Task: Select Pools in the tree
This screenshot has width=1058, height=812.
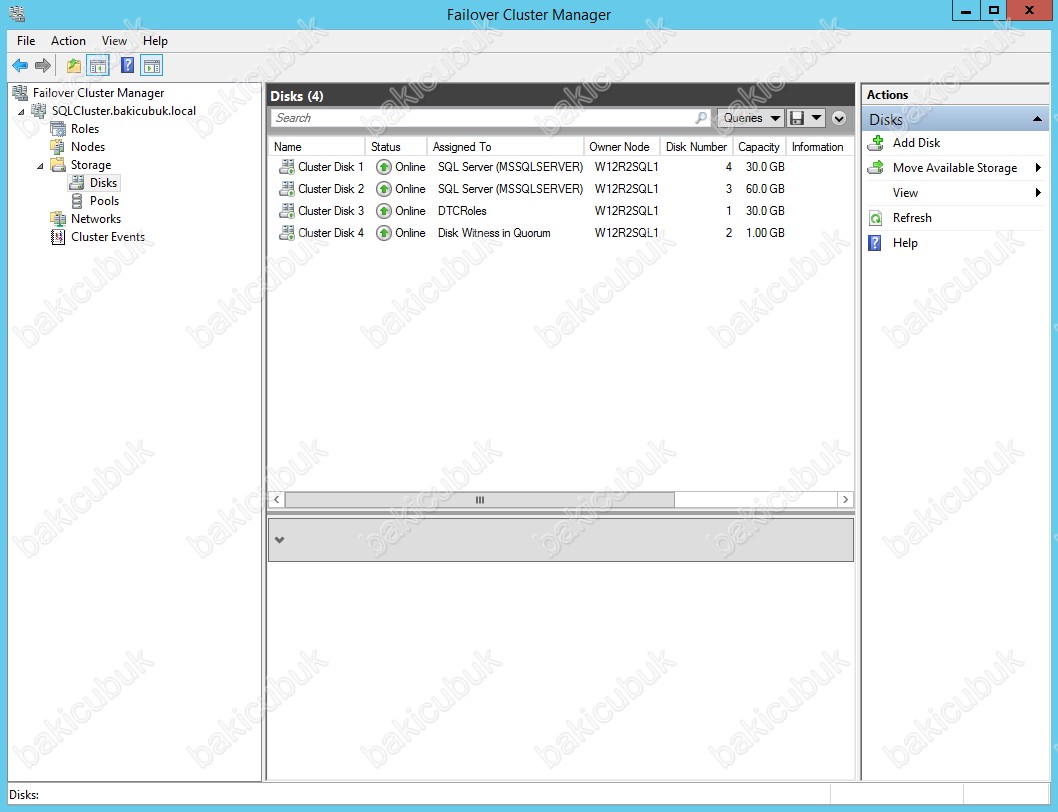Action: pyautogui.click(x=104, y=200)
